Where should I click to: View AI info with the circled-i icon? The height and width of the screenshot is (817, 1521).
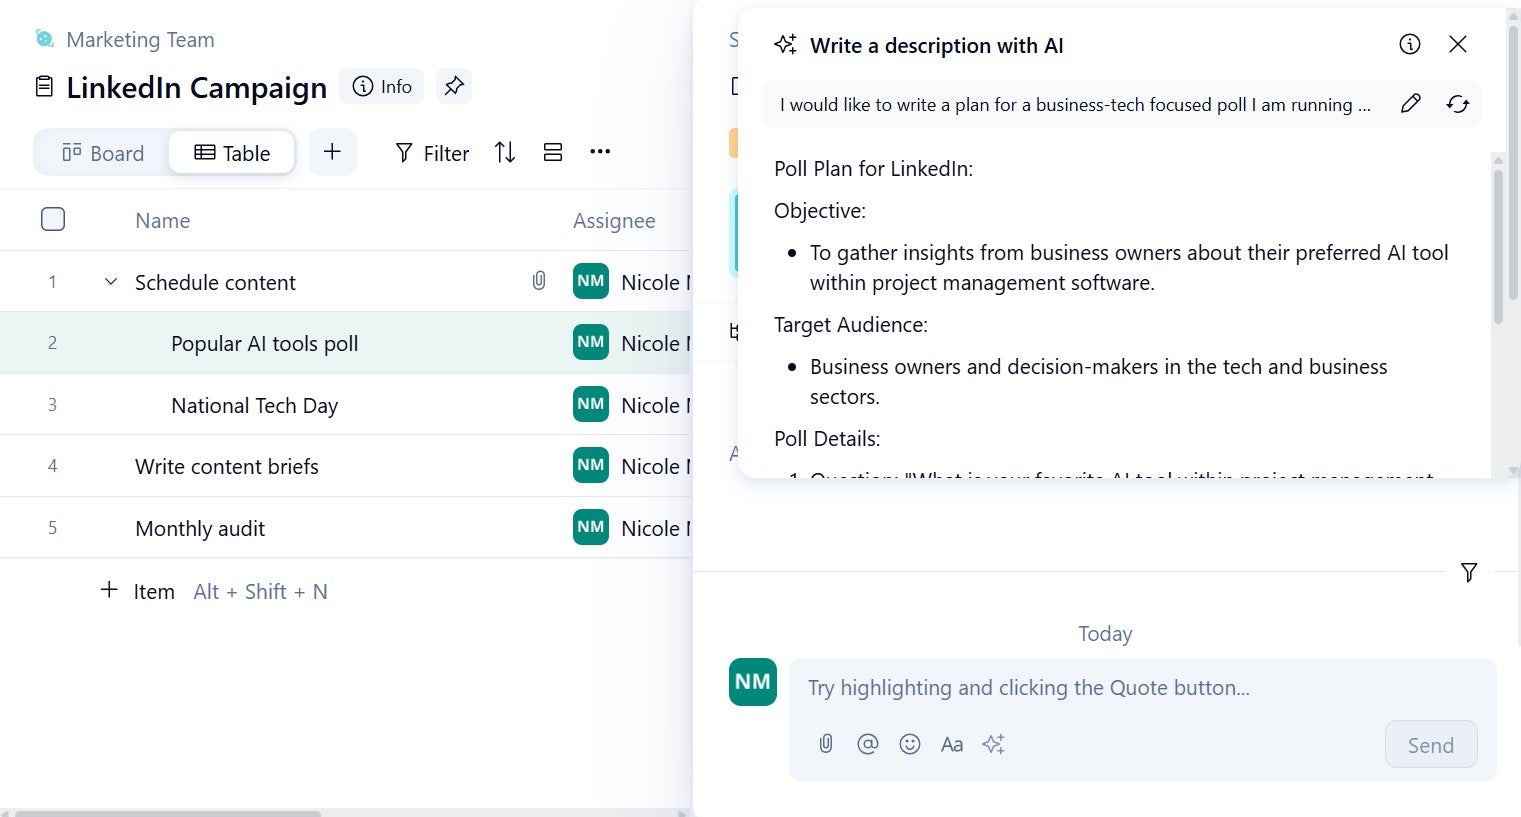click(1409, 44)
